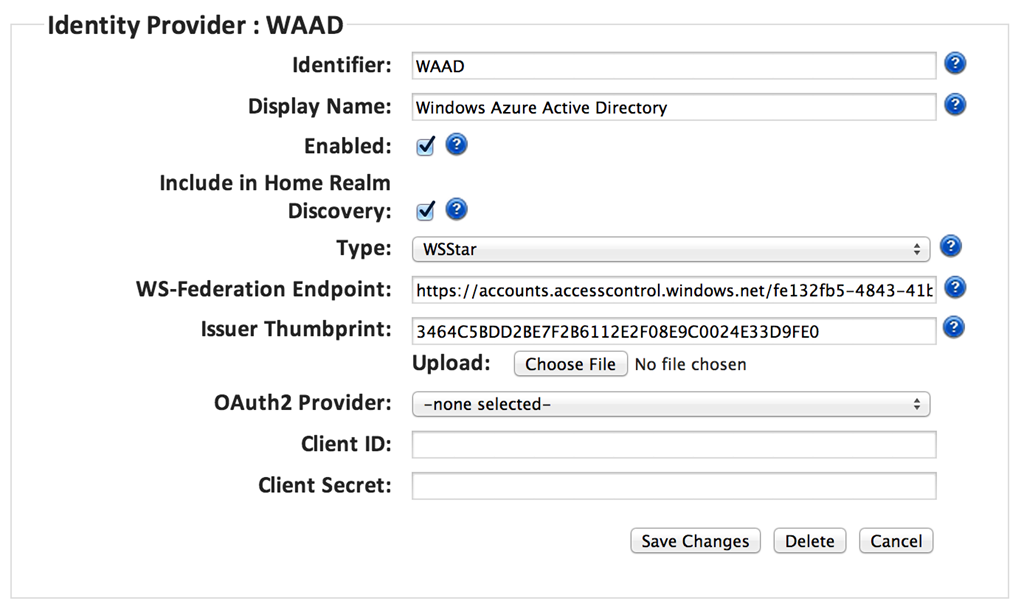Open the Type dropdown showing WSStar
Viewport: 1024px width, 612px height.
coord(671,248)
